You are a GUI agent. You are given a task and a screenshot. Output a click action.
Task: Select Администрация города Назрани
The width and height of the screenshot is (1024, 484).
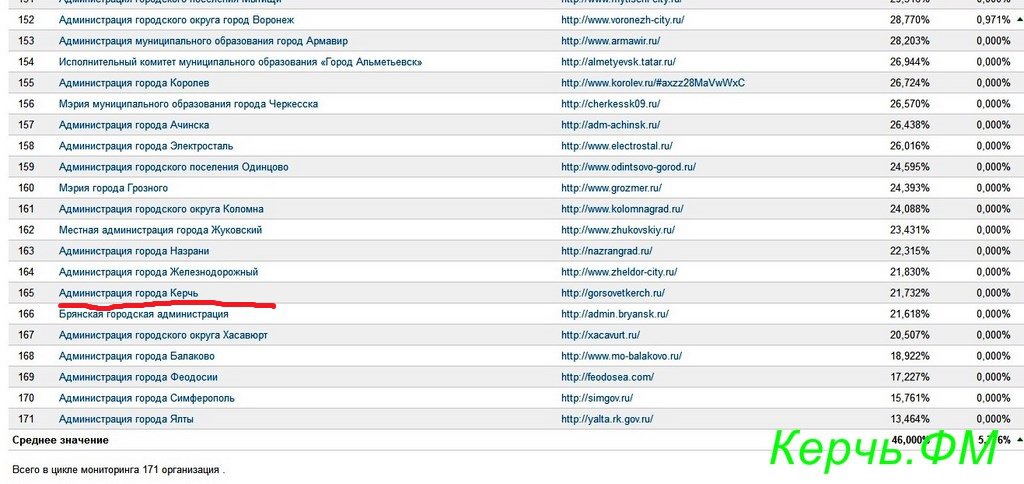pyautogui.click(x=134, y=251)
